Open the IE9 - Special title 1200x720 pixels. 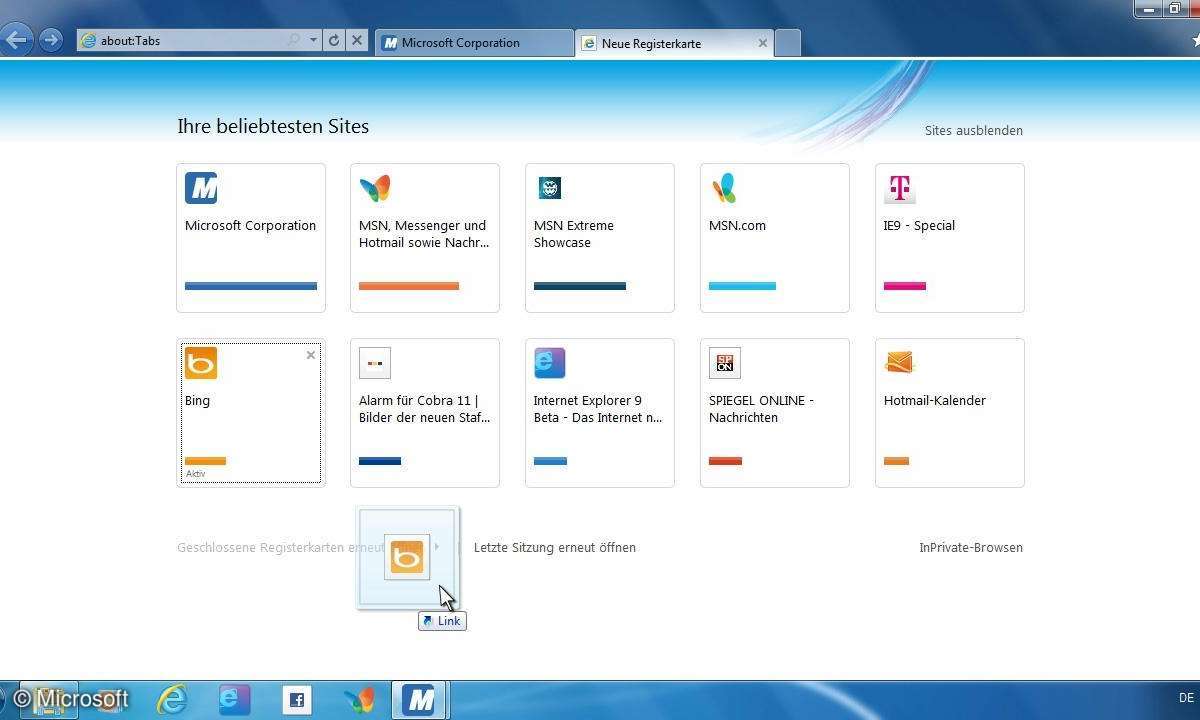(919, 225)
